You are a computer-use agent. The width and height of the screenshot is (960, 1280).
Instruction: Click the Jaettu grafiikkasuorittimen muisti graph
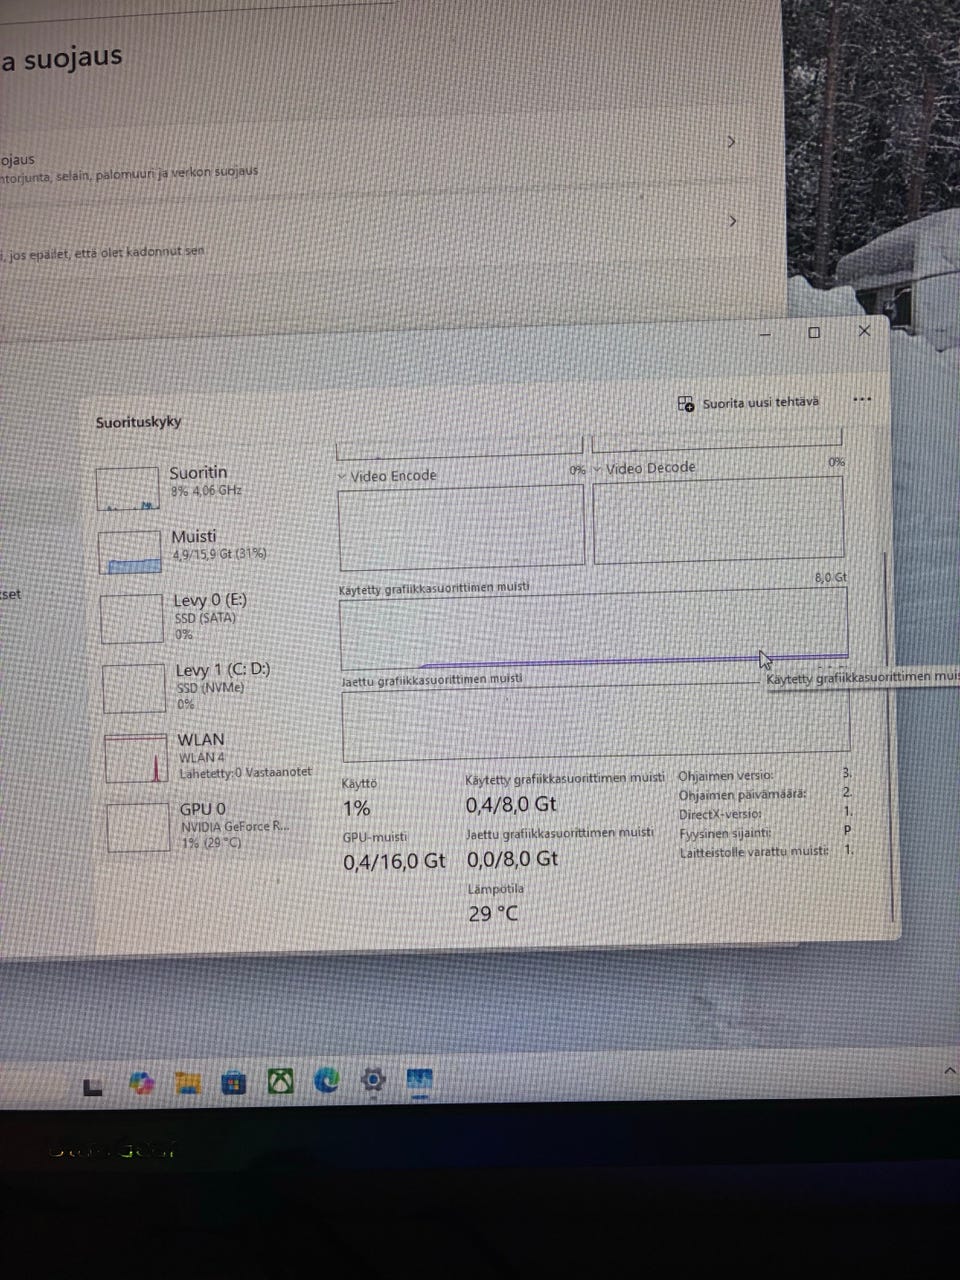(x=596, y=721)
